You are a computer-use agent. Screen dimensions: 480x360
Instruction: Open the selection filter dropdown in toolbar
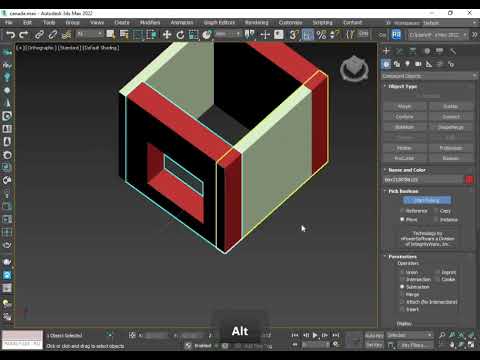click(89, 34)
